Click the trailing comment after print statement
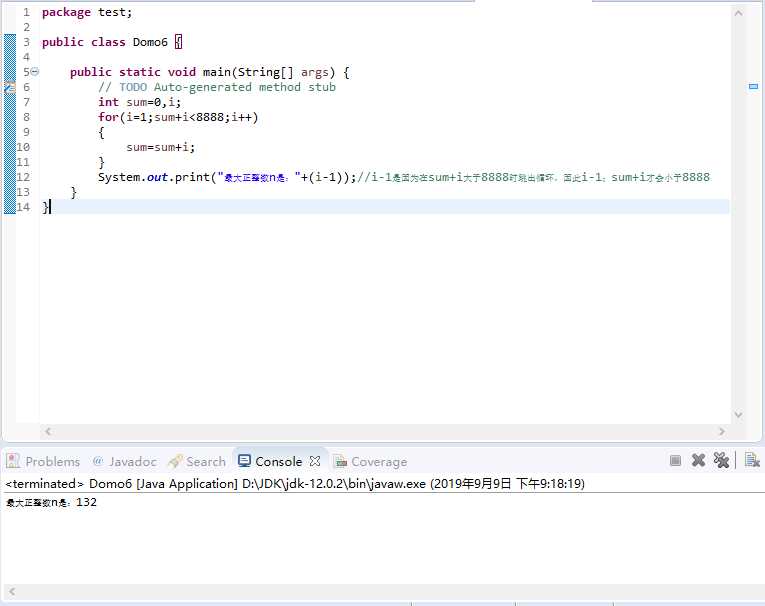 pyautogui.click(x=533, y=177)
